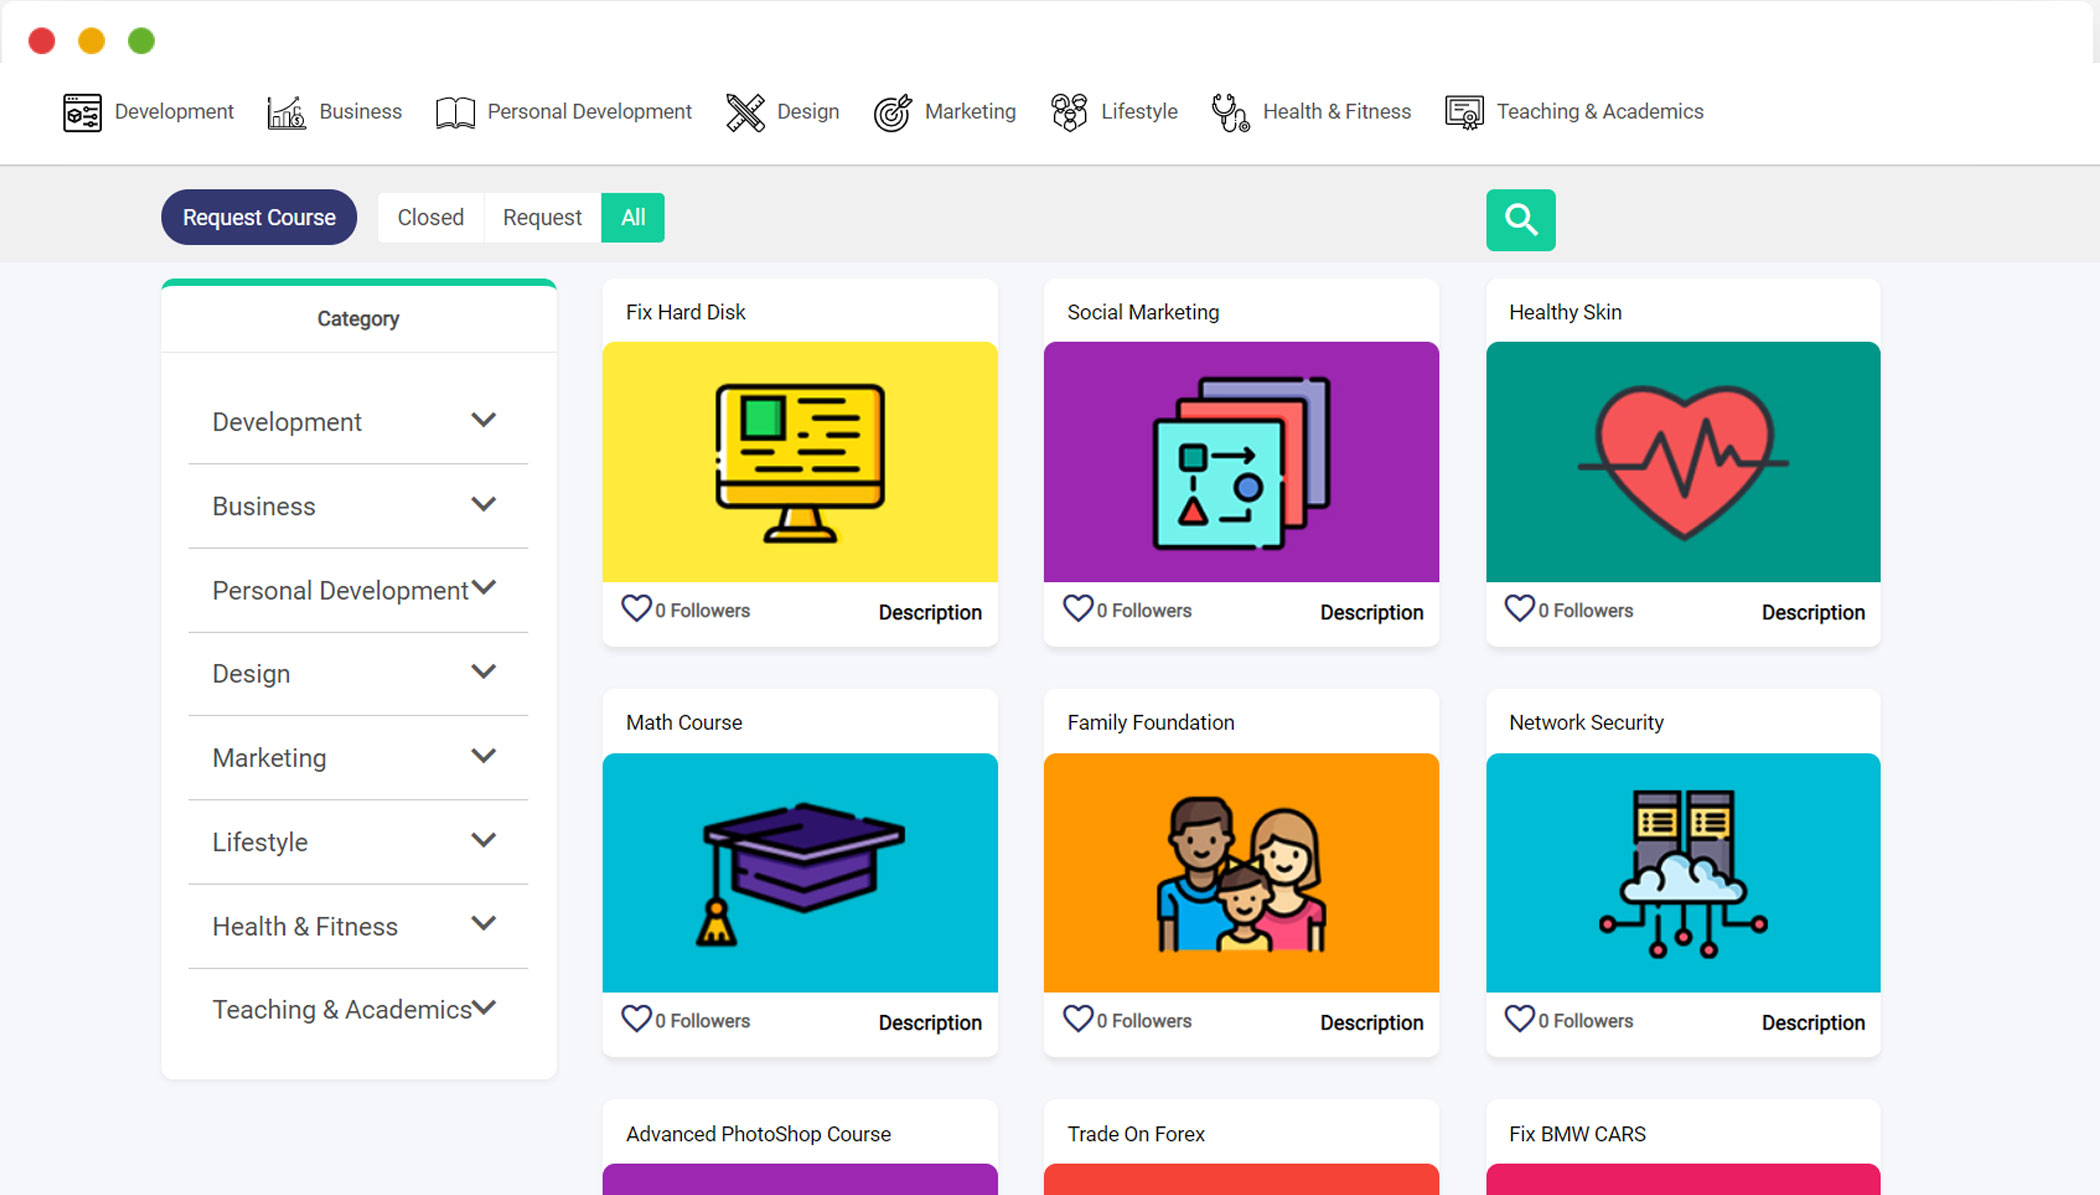The image size is (2100, 1195).
Task: Expand the Marketing category chevron
Action: [484, 756]
